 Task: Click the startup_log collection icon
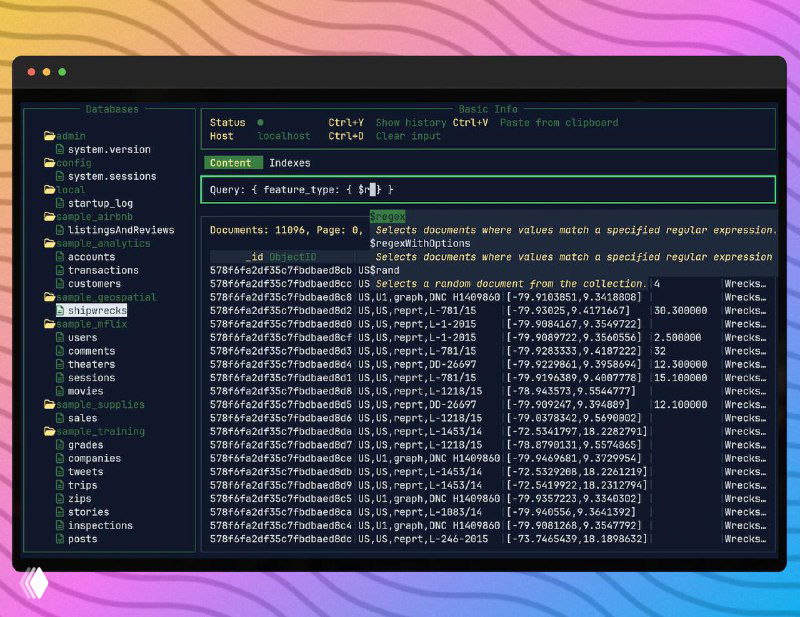click(62, 202)
